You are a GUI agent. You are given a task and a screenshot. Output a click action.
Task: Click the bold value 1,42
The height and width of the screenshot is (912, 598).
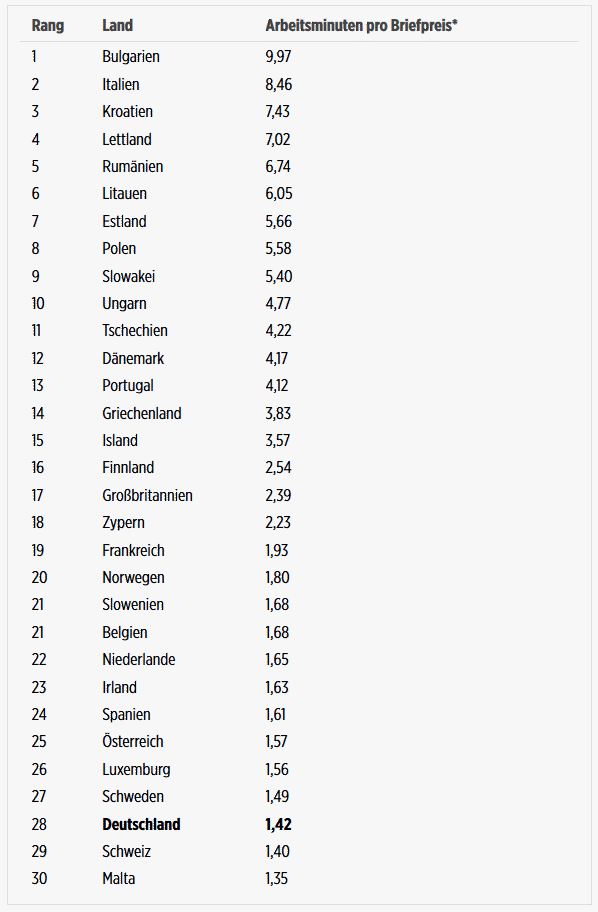279,825
